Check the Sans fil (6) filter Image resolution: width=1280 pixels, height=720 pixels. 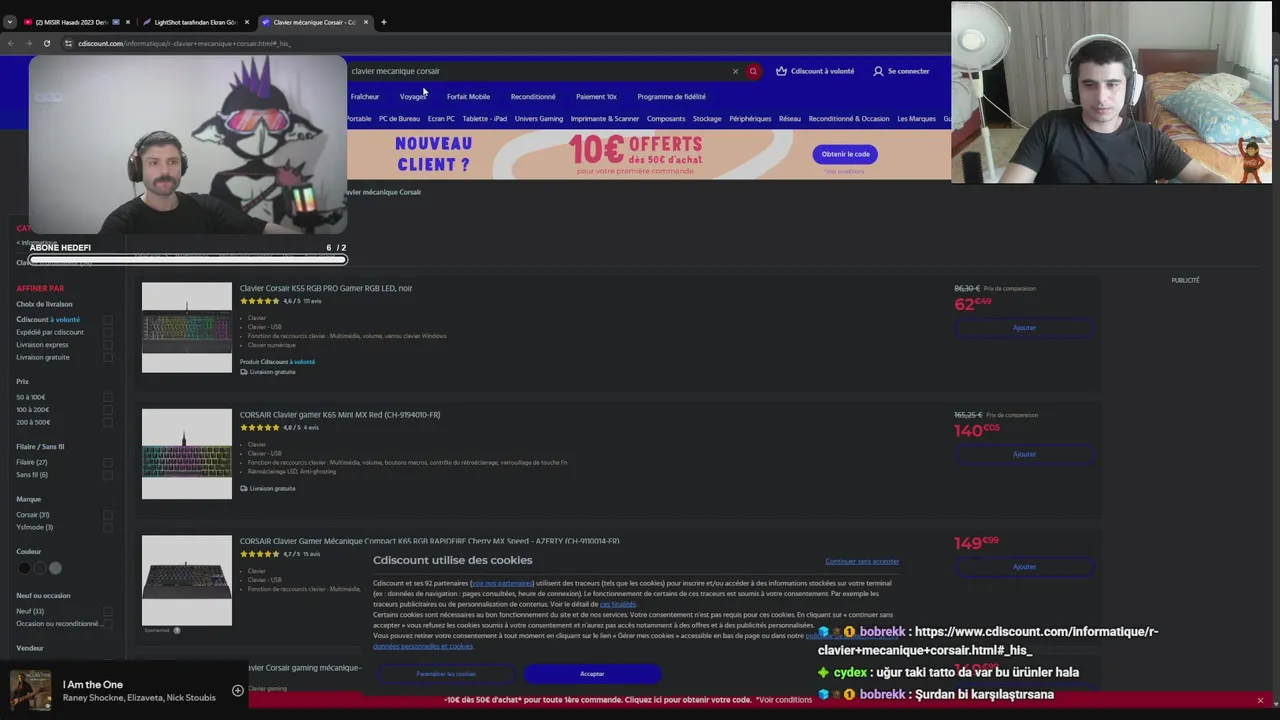click(108, 475)
